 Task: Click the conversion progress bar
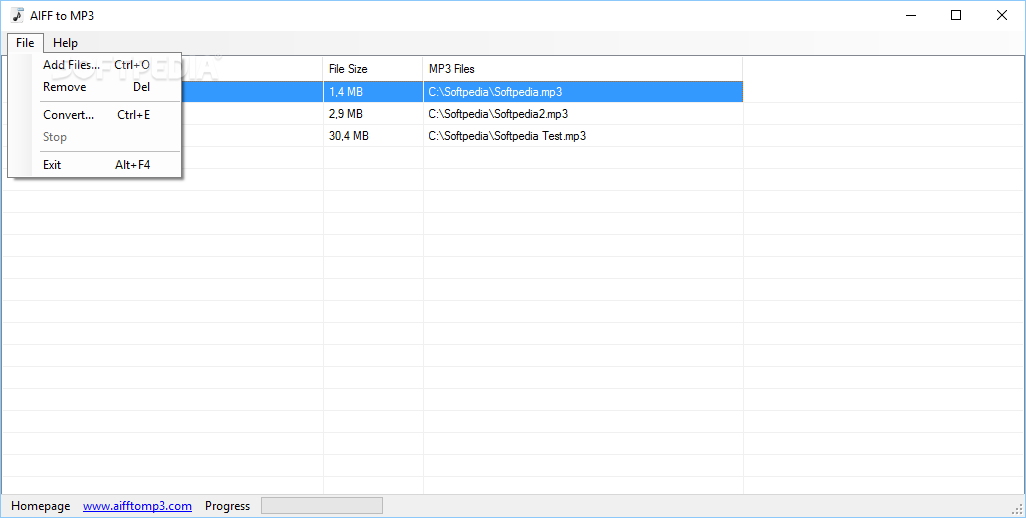(x=322, y=506)
